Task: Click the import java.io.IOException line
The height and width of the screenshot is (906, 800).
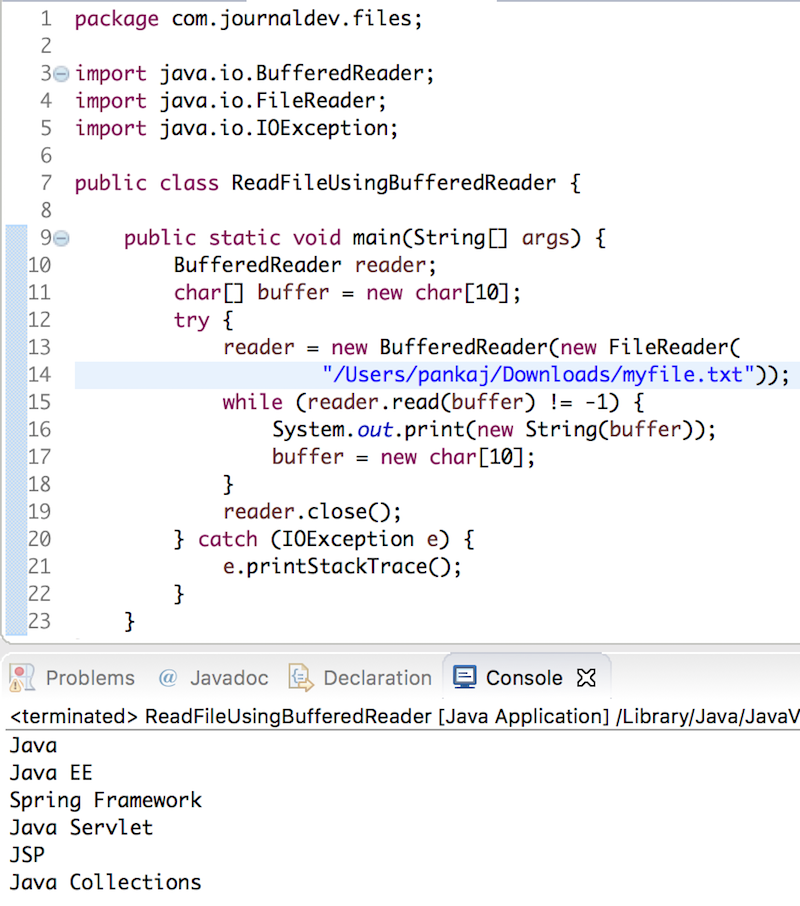Action: point(236,128)
